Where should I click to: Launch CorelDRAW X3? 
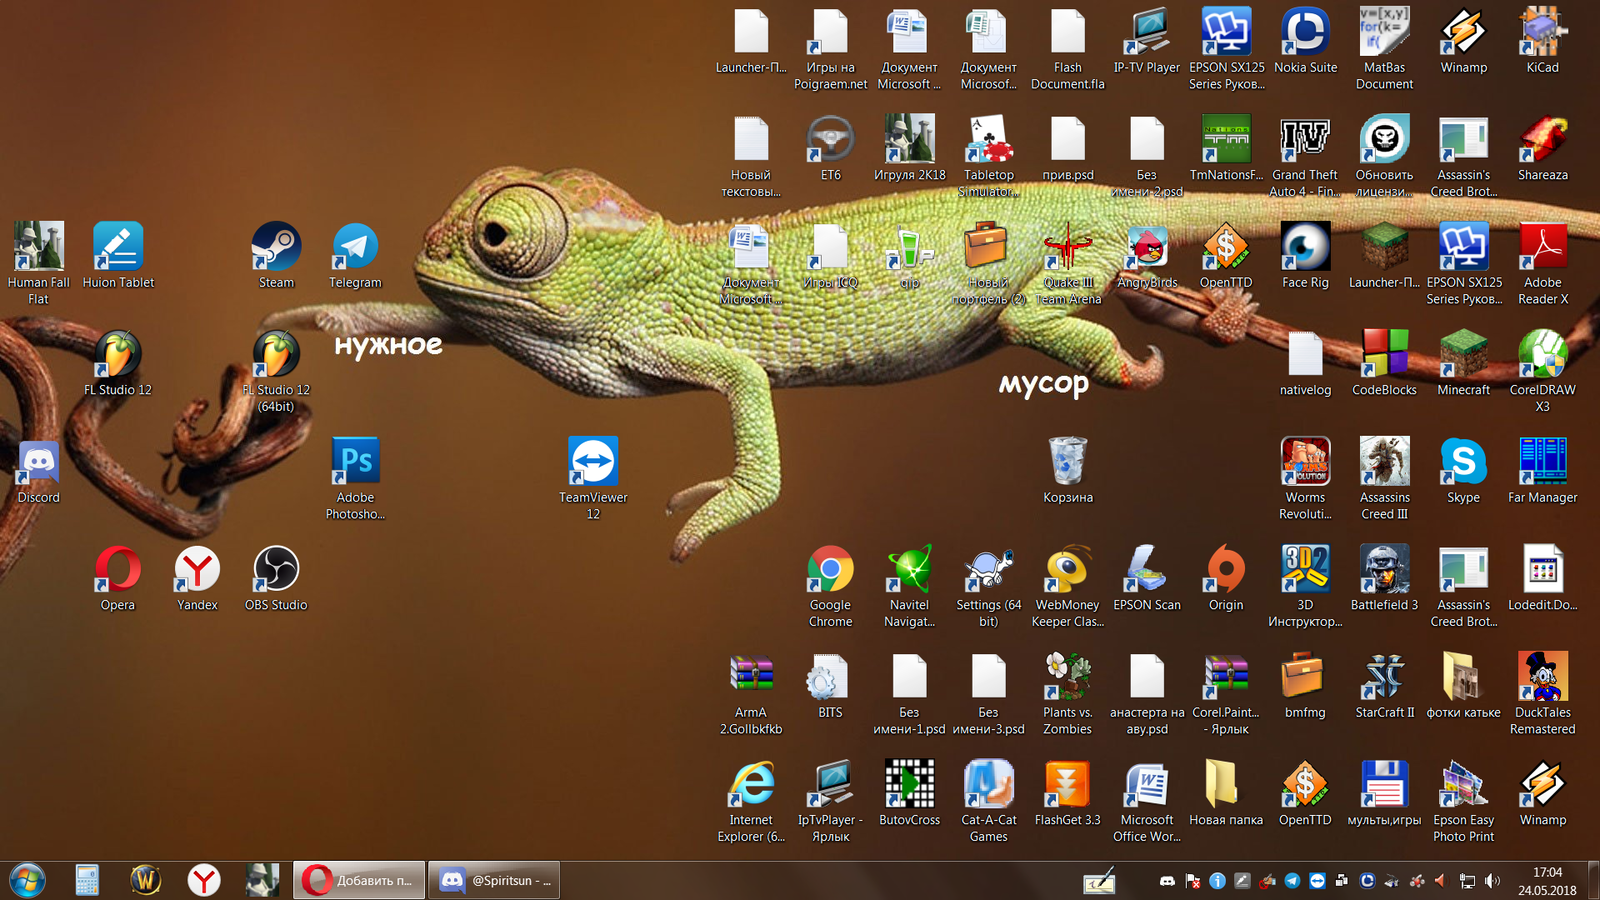1543,372
